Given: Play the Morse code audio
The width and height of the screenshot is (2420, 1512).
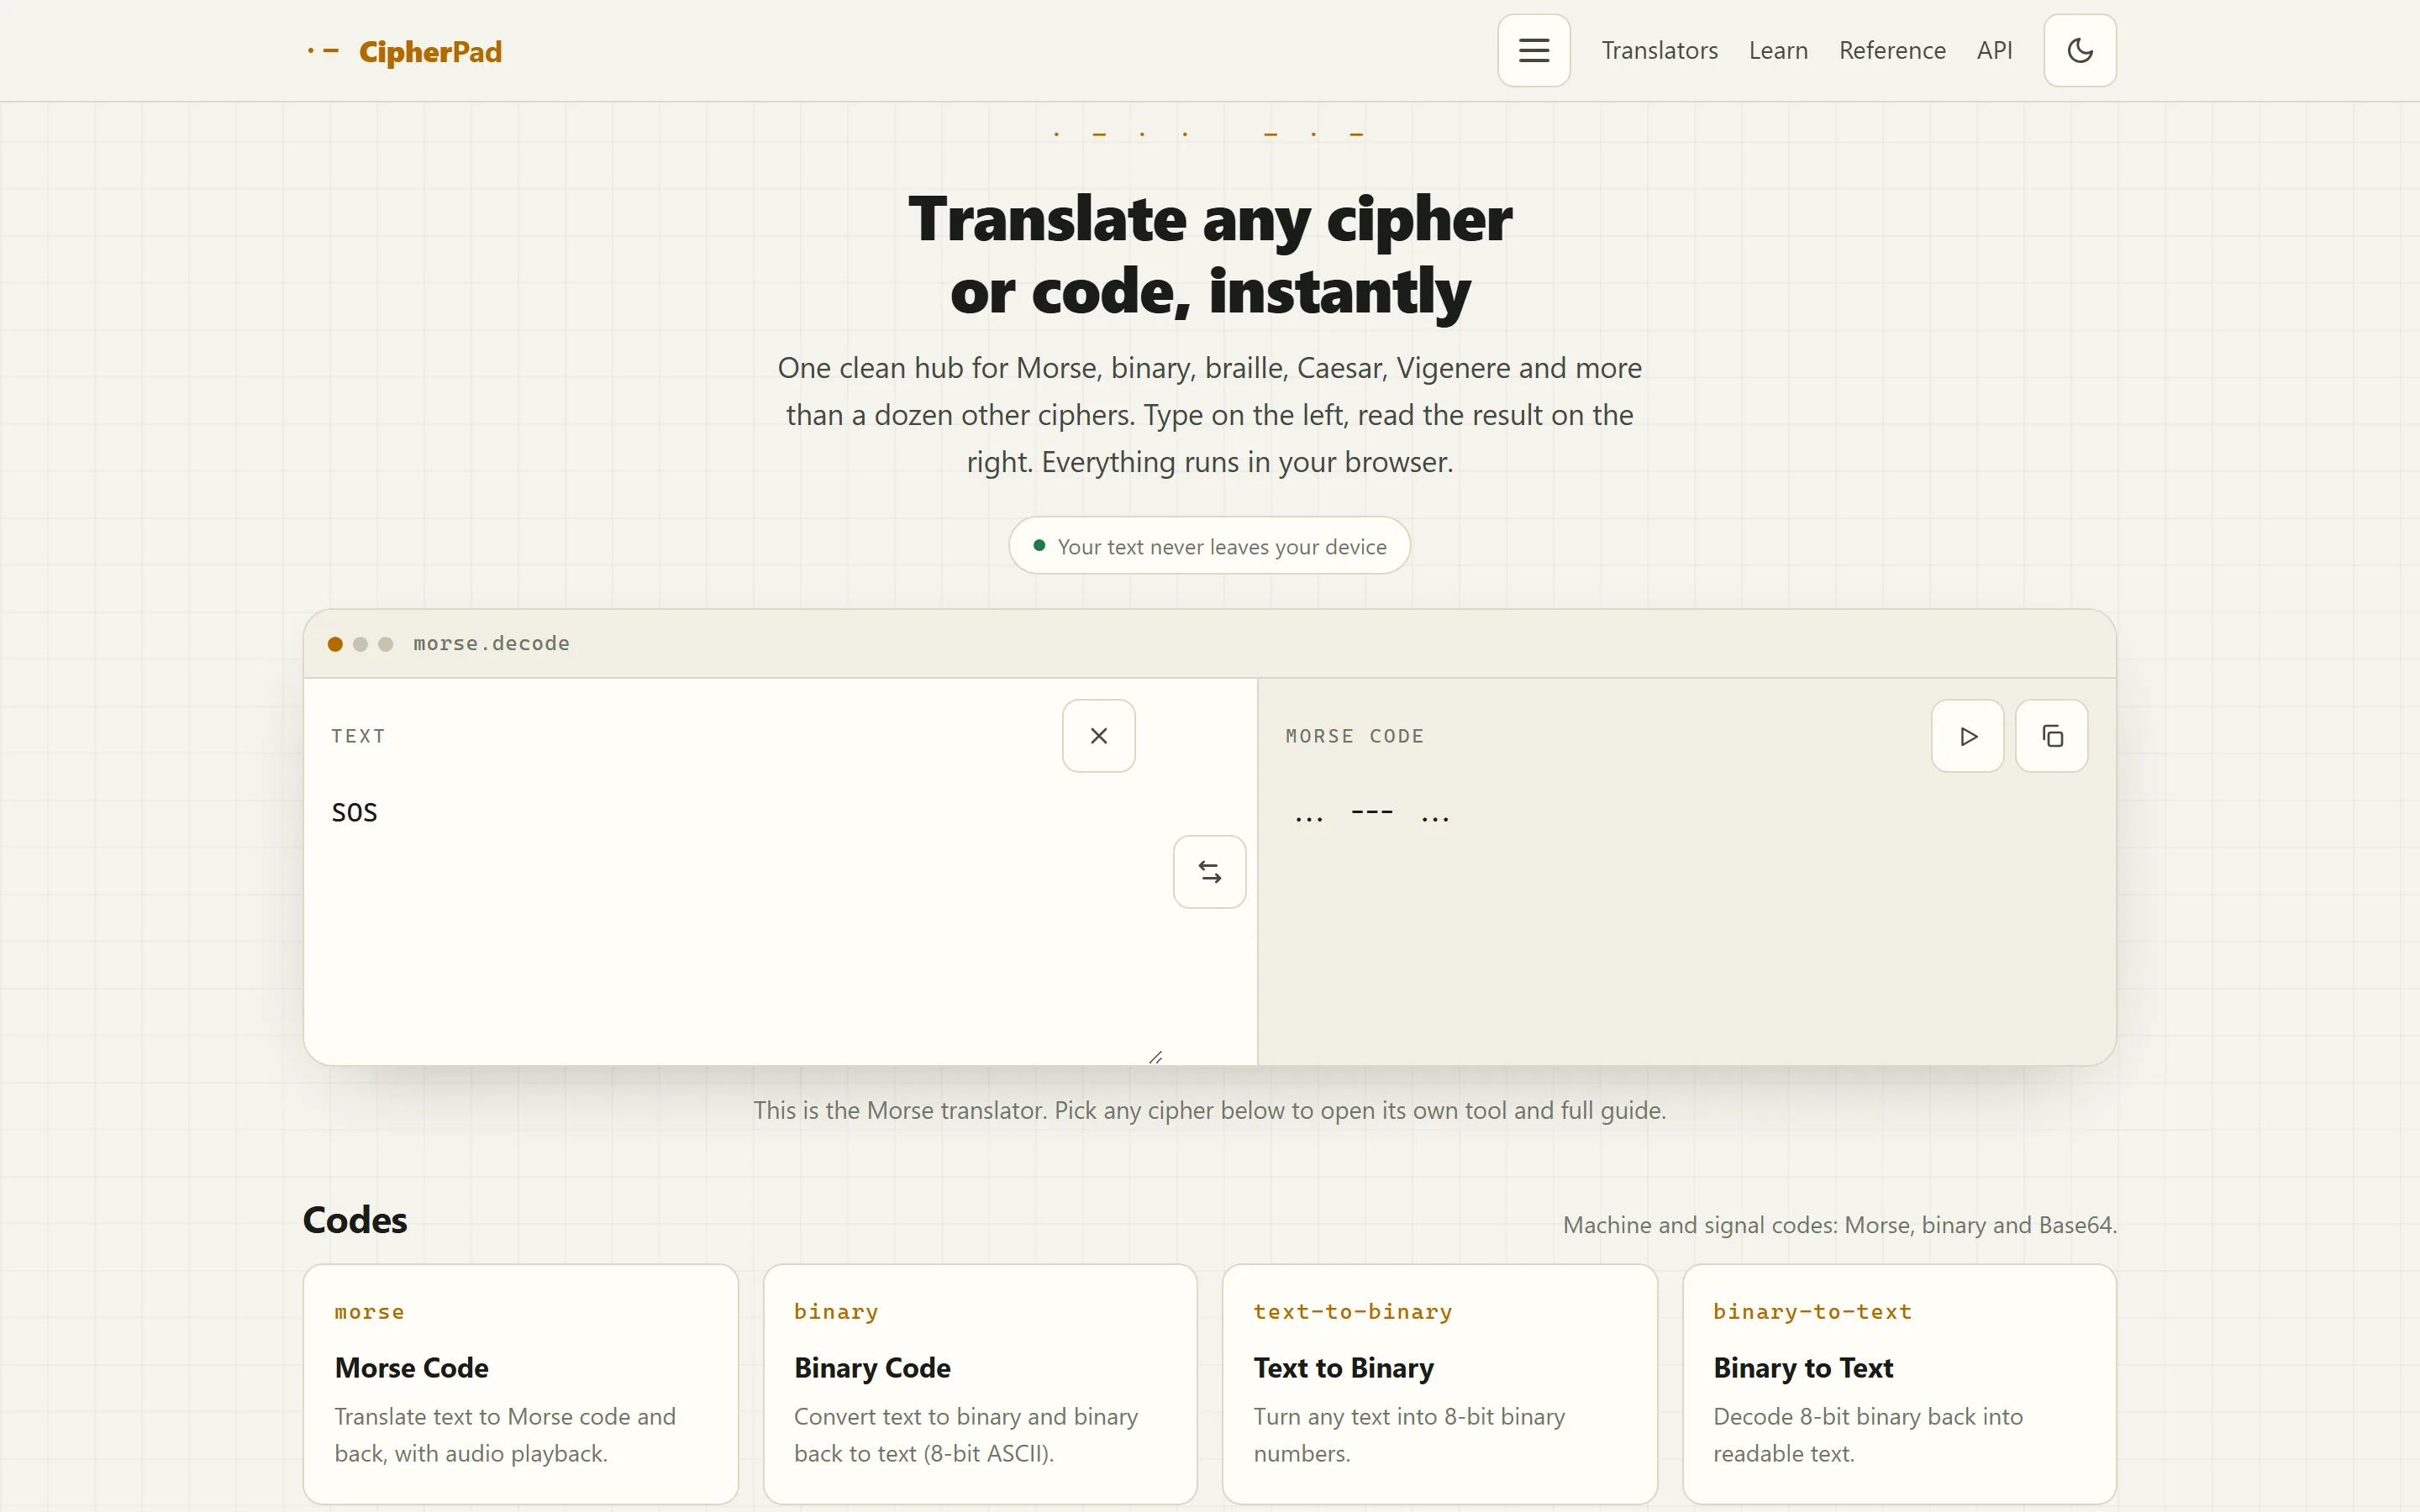Looking at the screenshot, I should [1967, 736].
